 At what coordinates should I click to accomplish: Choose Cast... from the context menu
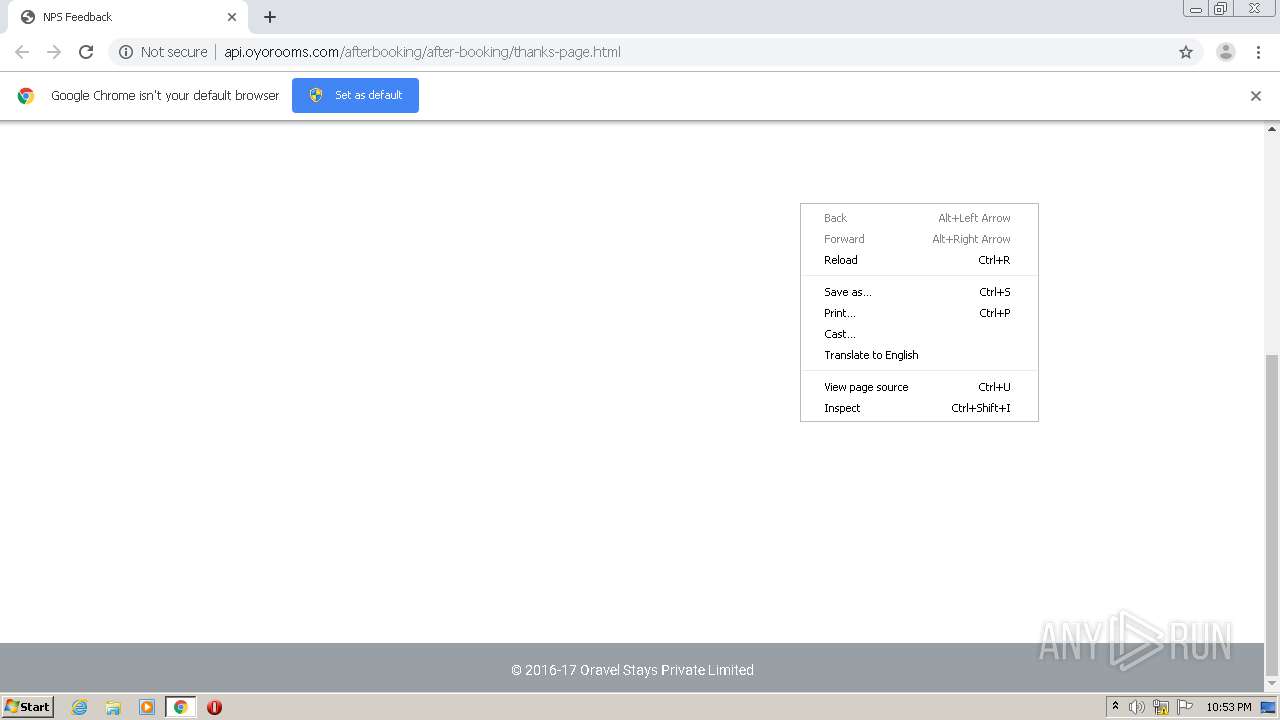pyautogui.click(x=919, y=334)
